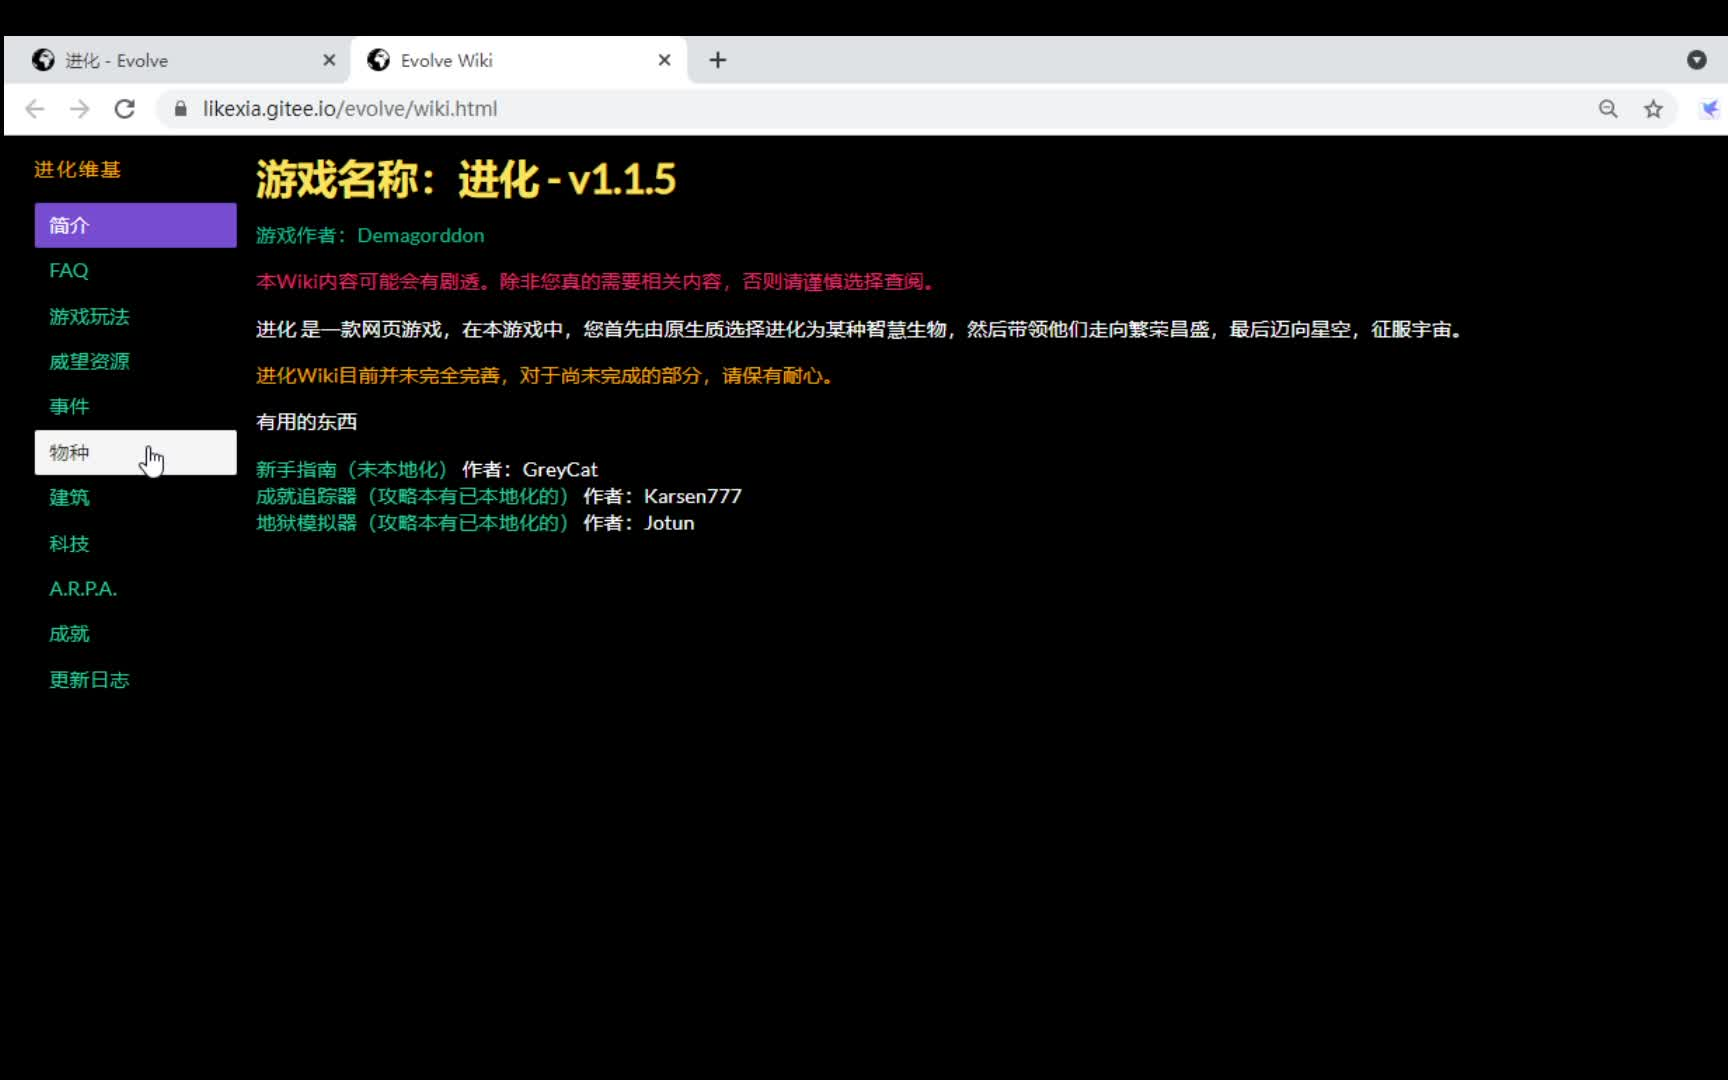Open the 成就追踪器 link

point(412,496)
